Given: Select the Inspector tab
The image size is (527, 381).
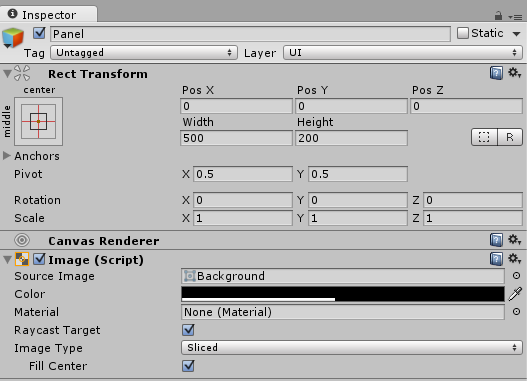Looking at the screenshot, I should point(49,14).
